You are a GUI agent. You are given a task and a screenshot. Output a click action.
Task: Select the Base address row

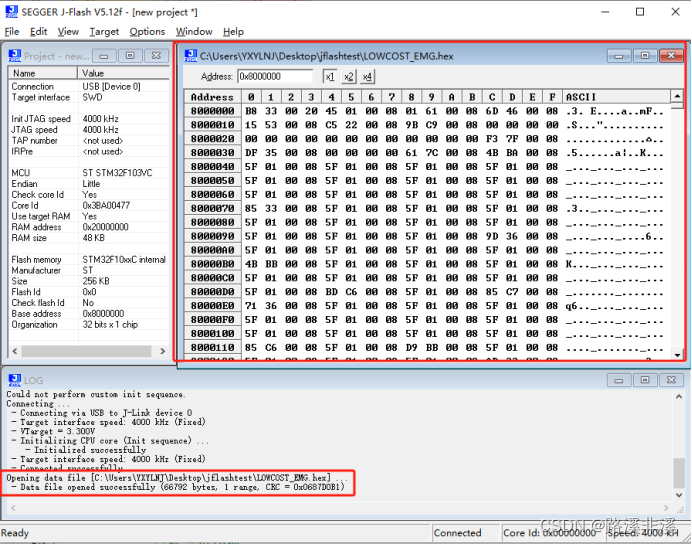(x=89, y=314)
